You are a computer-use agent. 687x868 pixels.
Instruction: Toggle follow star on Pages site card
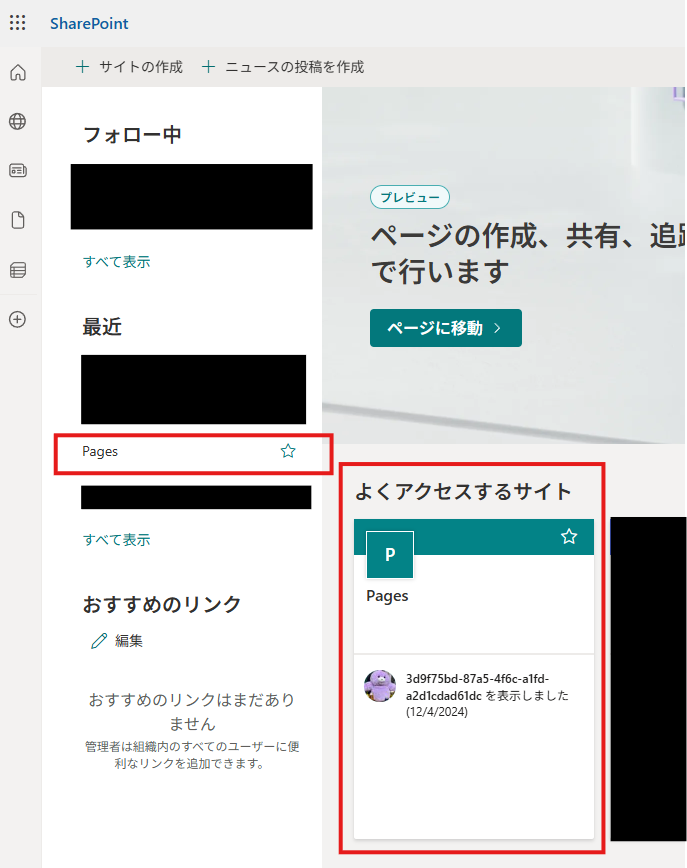click(569, 536)
